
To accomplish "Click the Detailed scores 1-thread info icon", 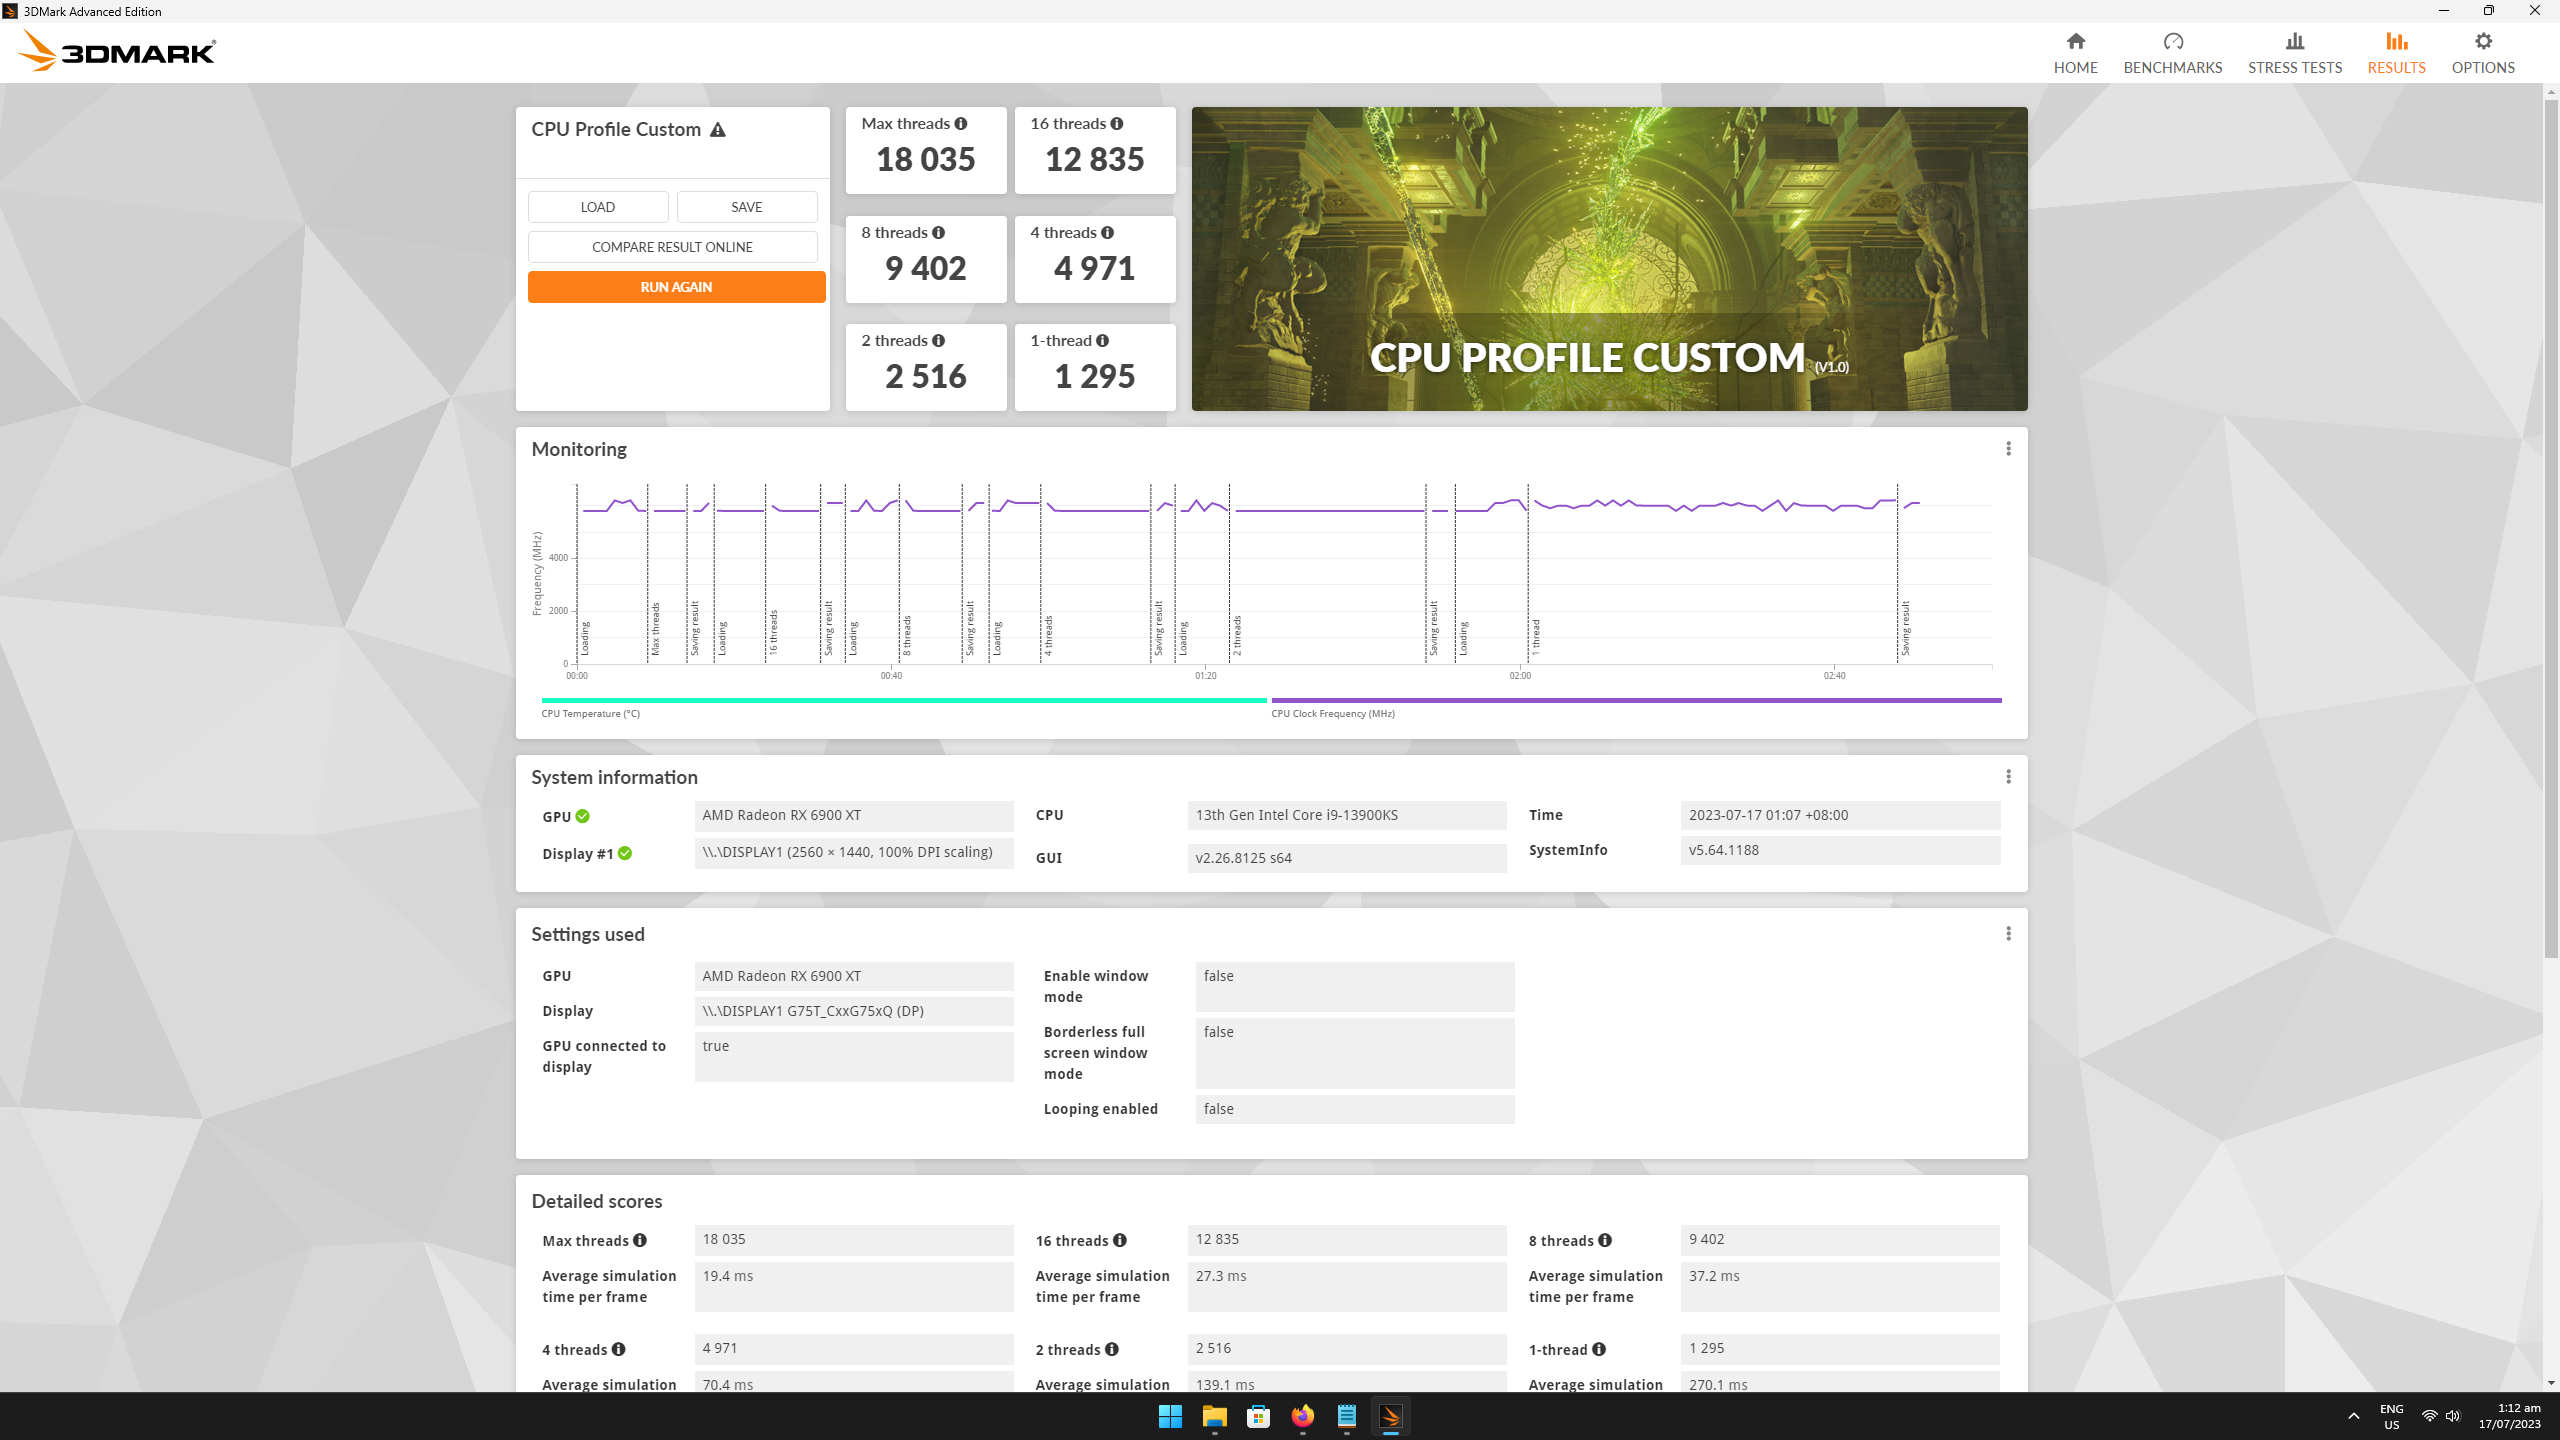I will tap(1599, 1350).
